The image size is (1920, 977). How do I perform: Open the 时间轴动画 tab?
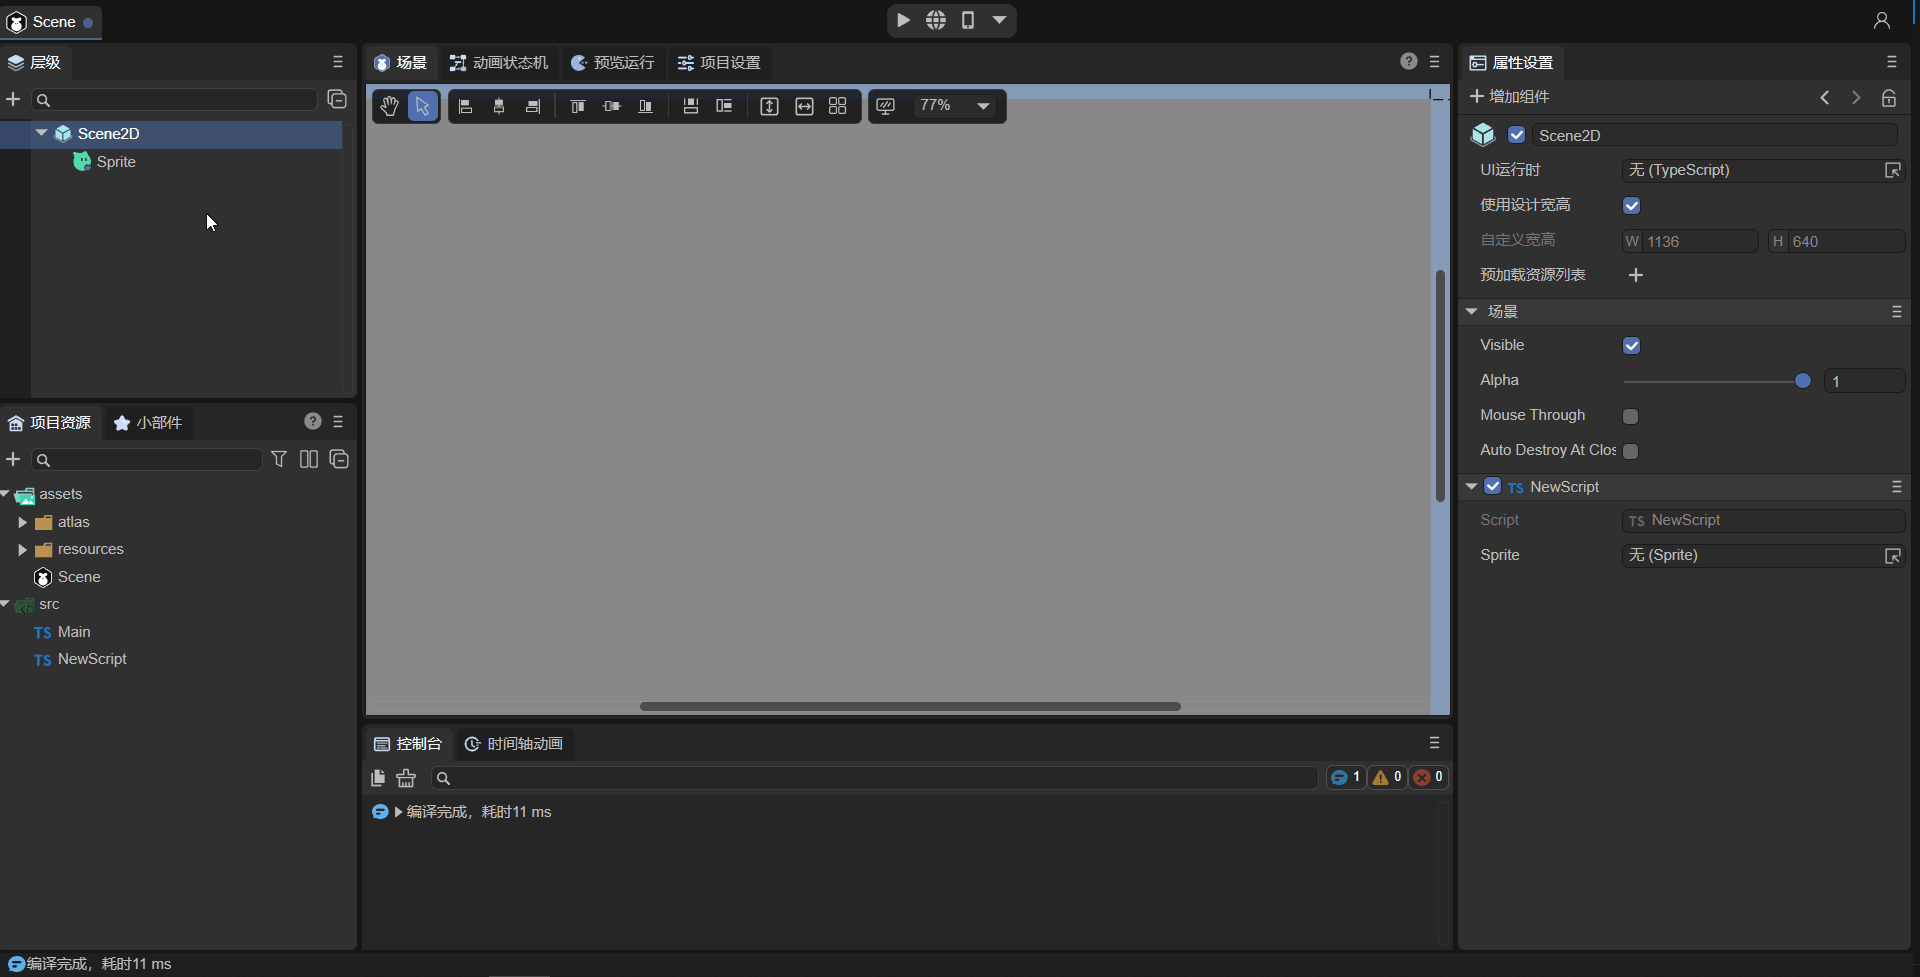click(x=514, y=744)
